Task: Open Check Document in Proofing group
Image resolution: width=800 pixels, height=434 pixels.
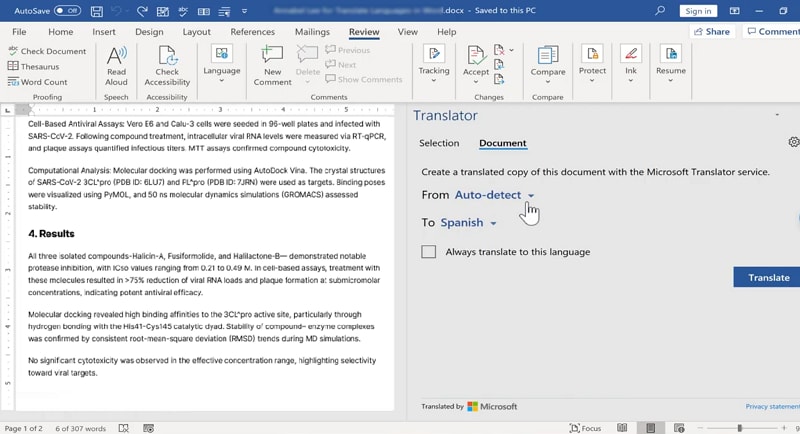Action: 47,51
